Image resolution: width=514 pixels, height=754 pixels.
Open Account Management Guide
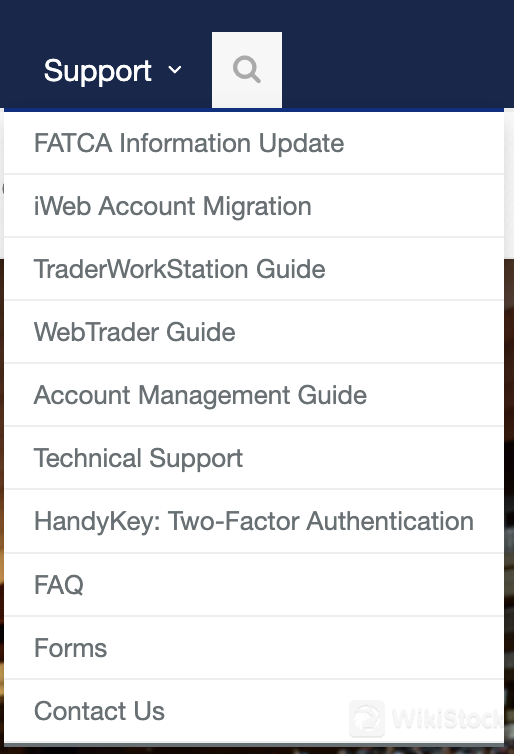click(254, 395)
